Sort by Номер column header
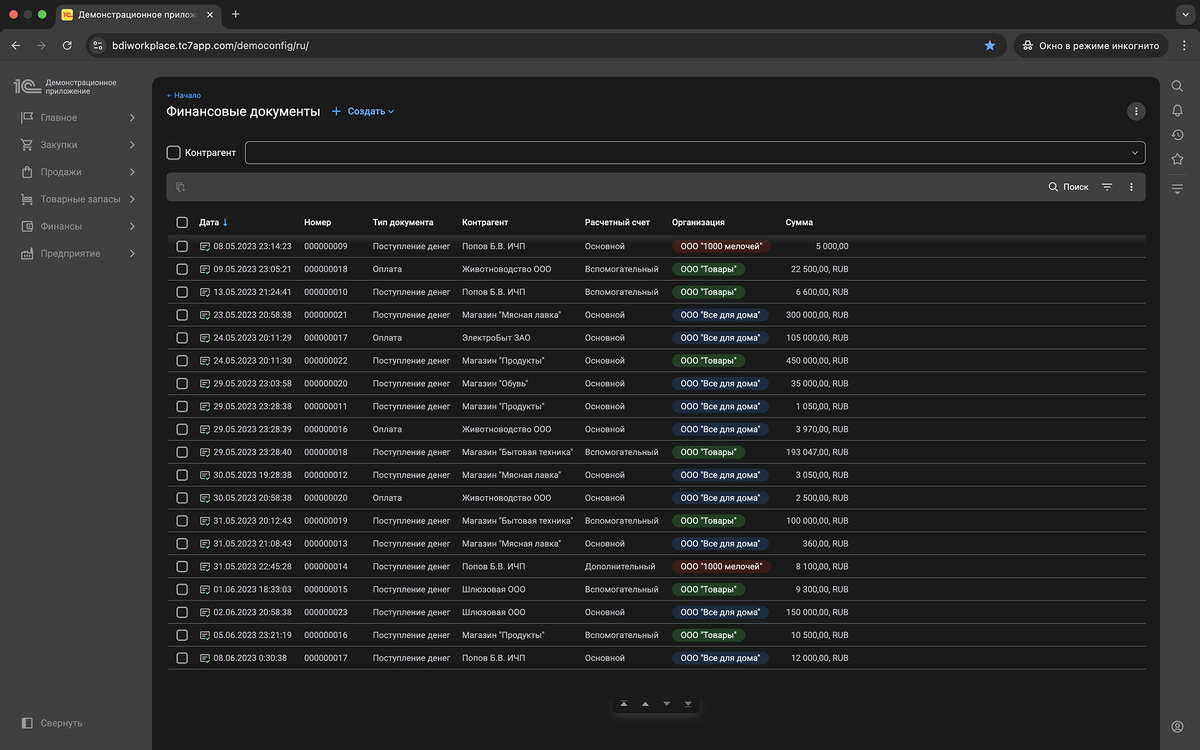1200x750 pixels. 317,223
